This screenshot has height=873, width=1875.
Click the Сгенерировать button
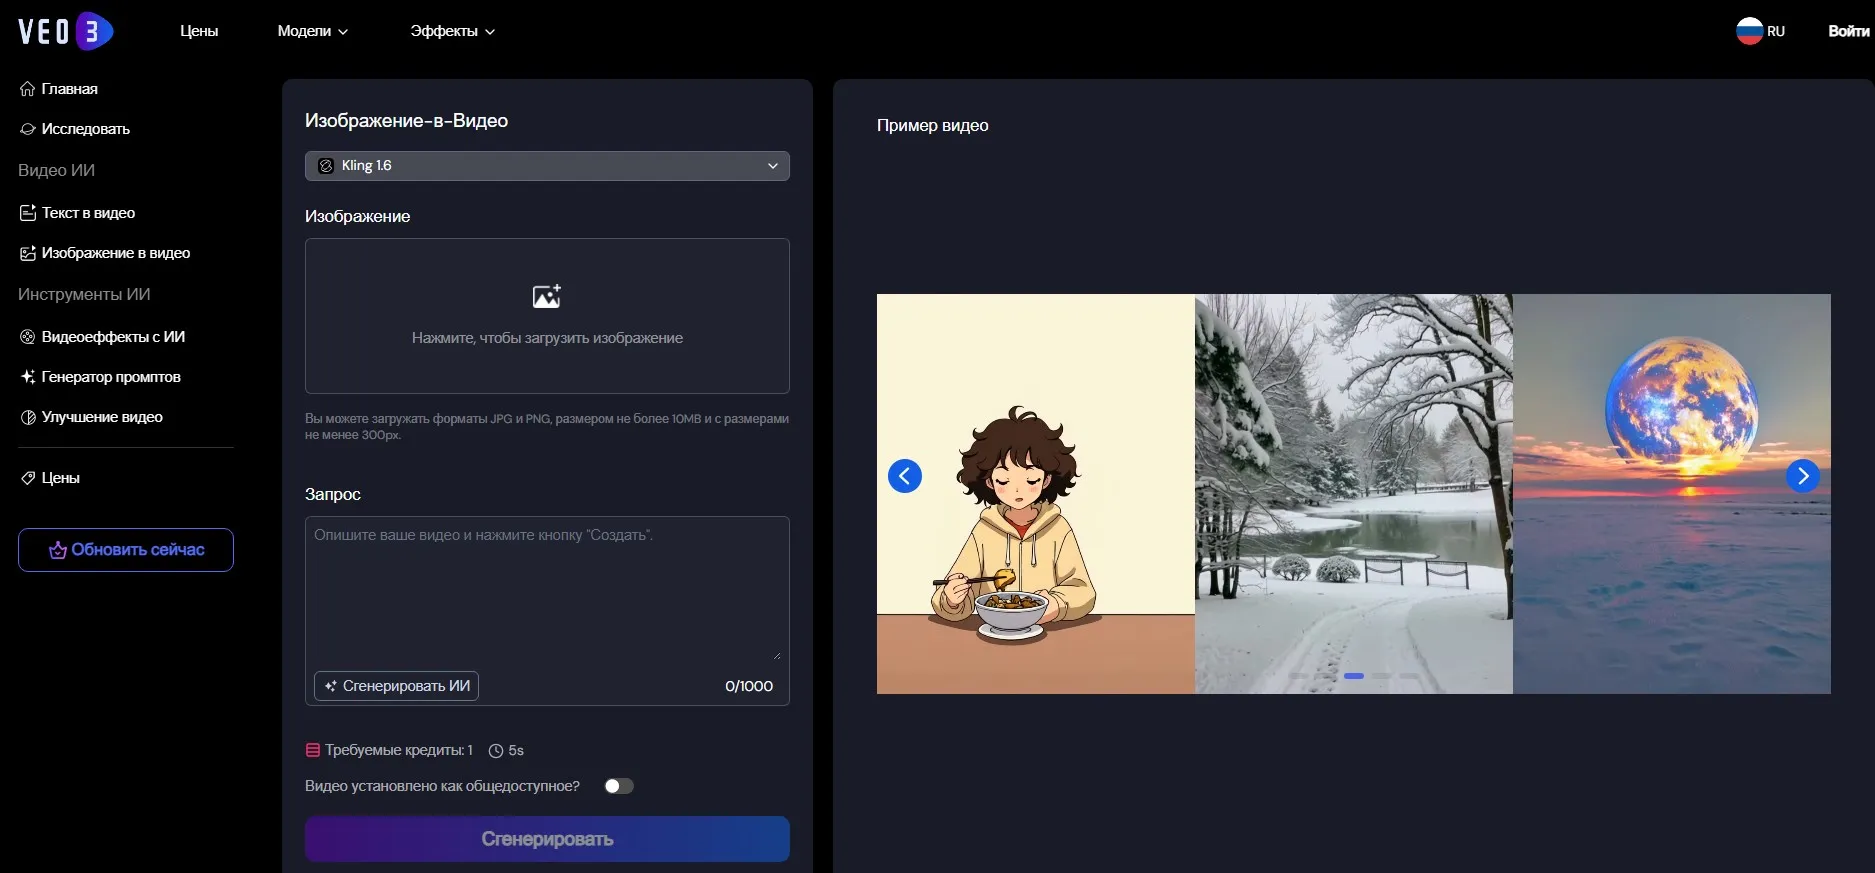[x=547, y=839]
